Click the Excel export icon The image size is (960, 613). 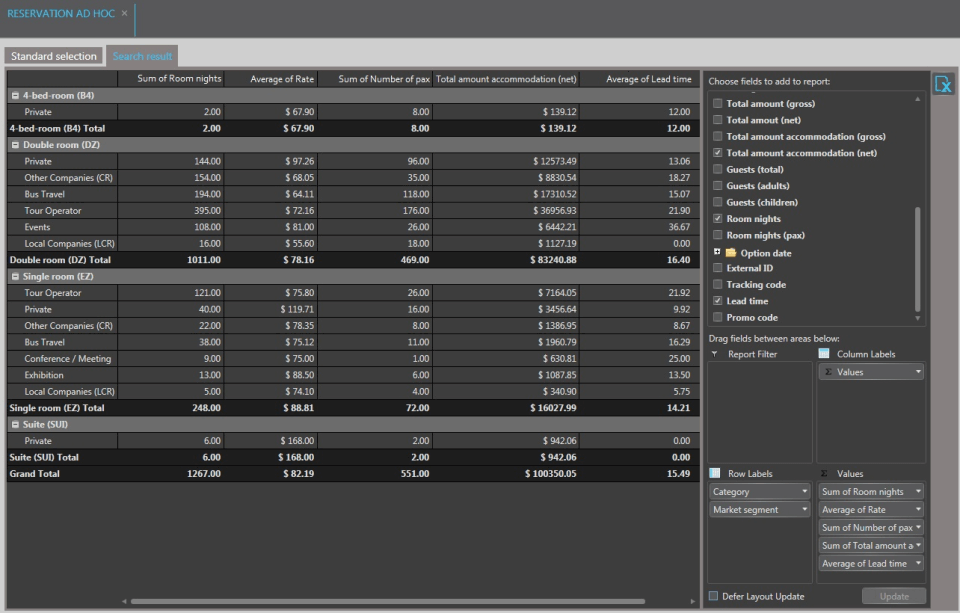943,84
